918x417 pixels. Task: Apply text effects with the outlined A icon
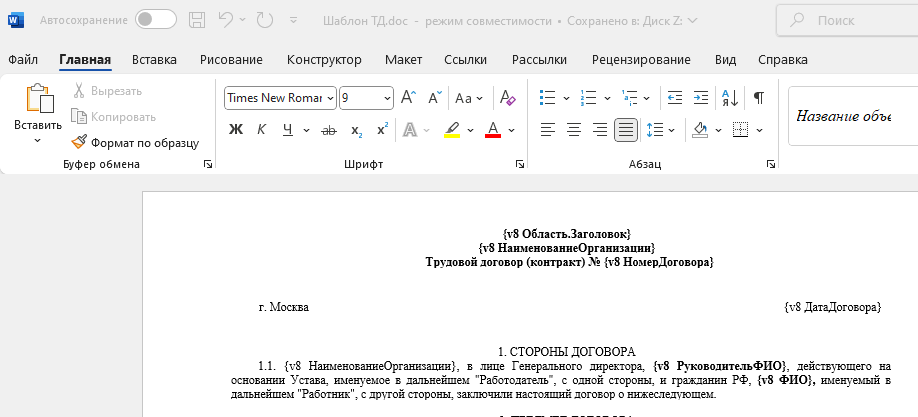point(409,130)
